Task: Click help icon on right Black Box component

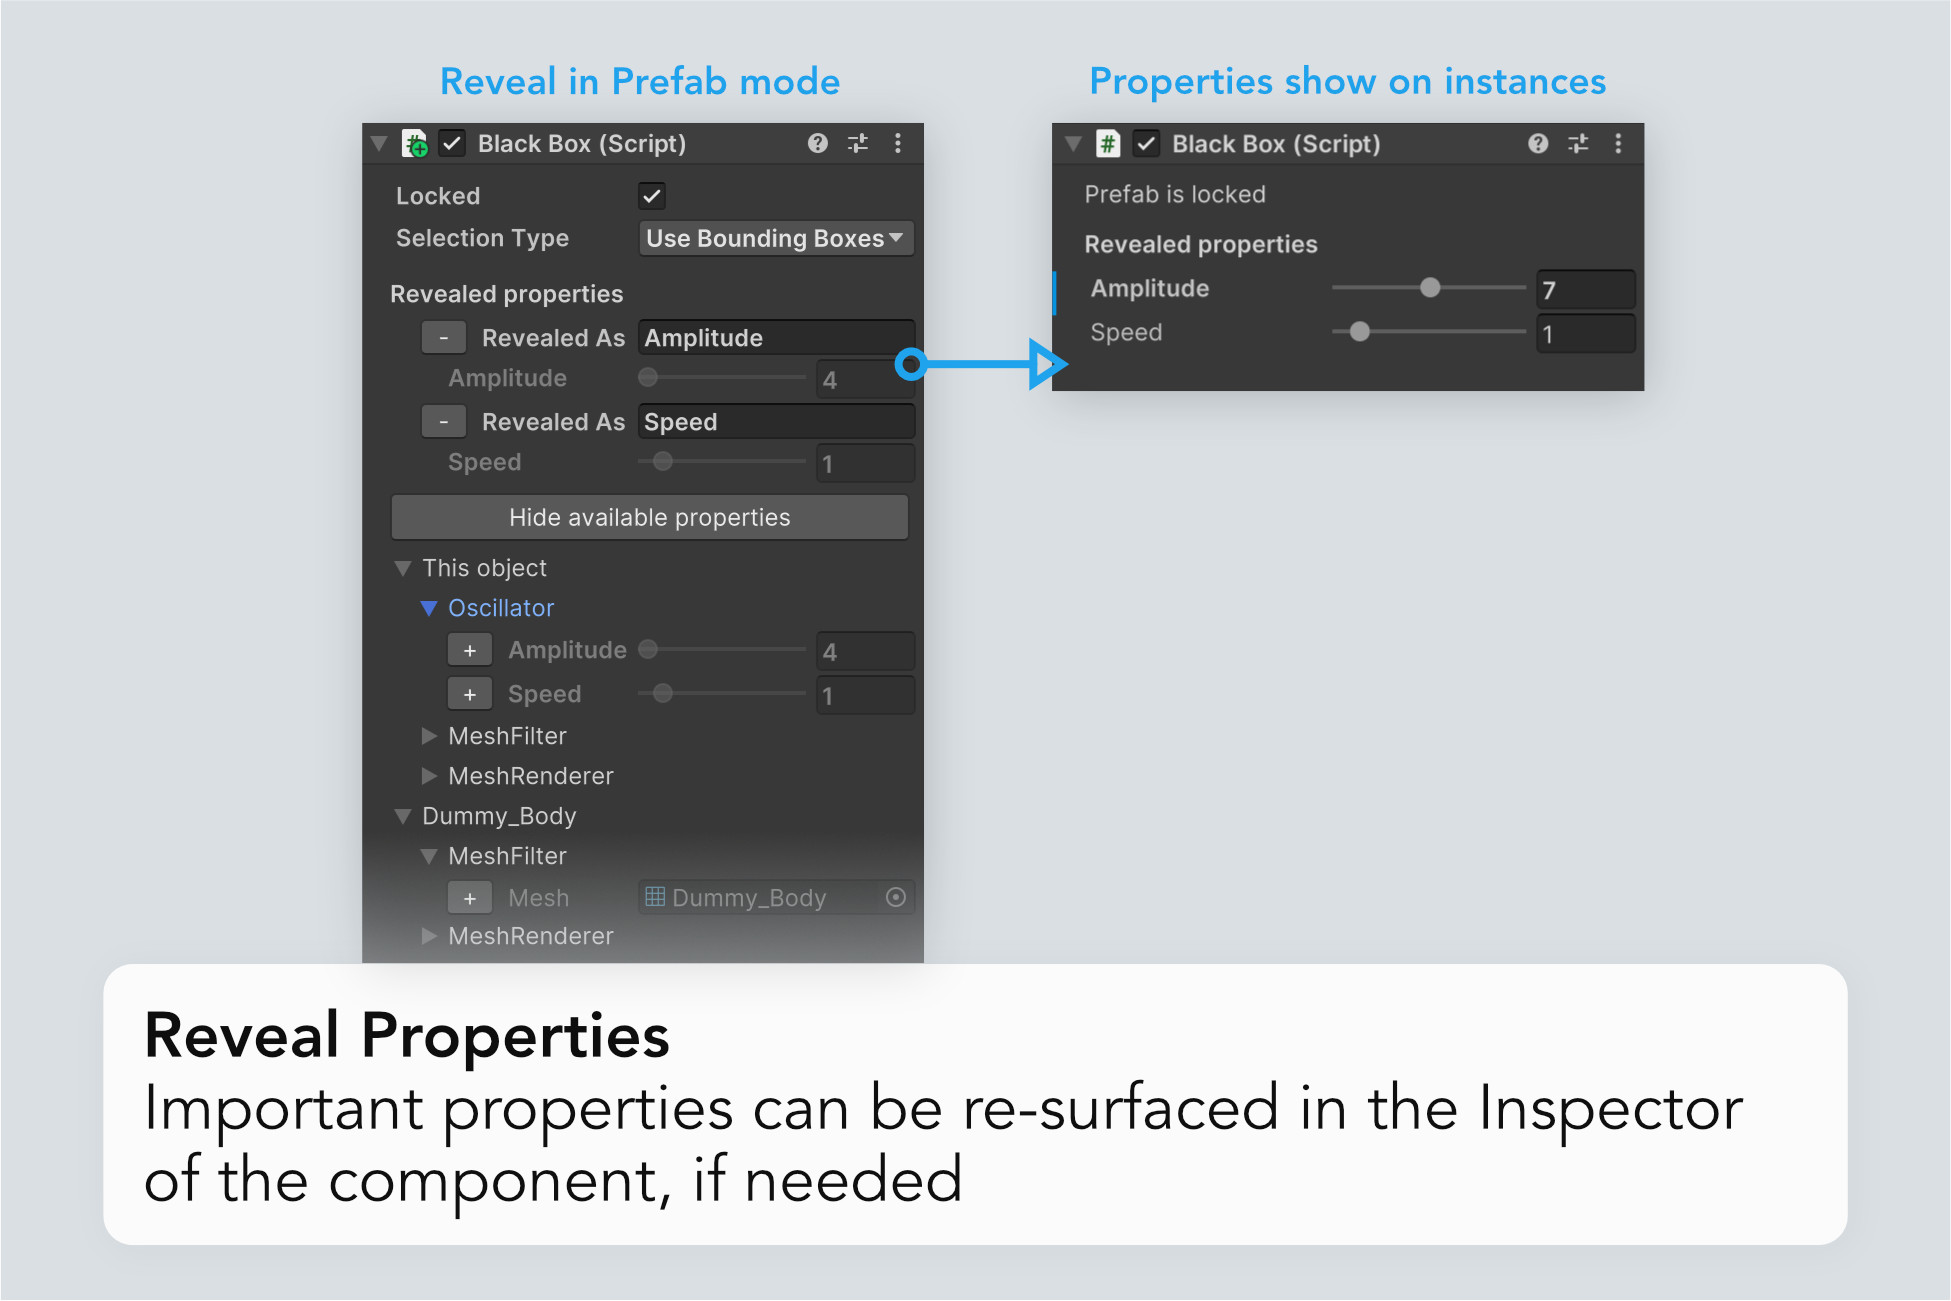Action: 1538,144
